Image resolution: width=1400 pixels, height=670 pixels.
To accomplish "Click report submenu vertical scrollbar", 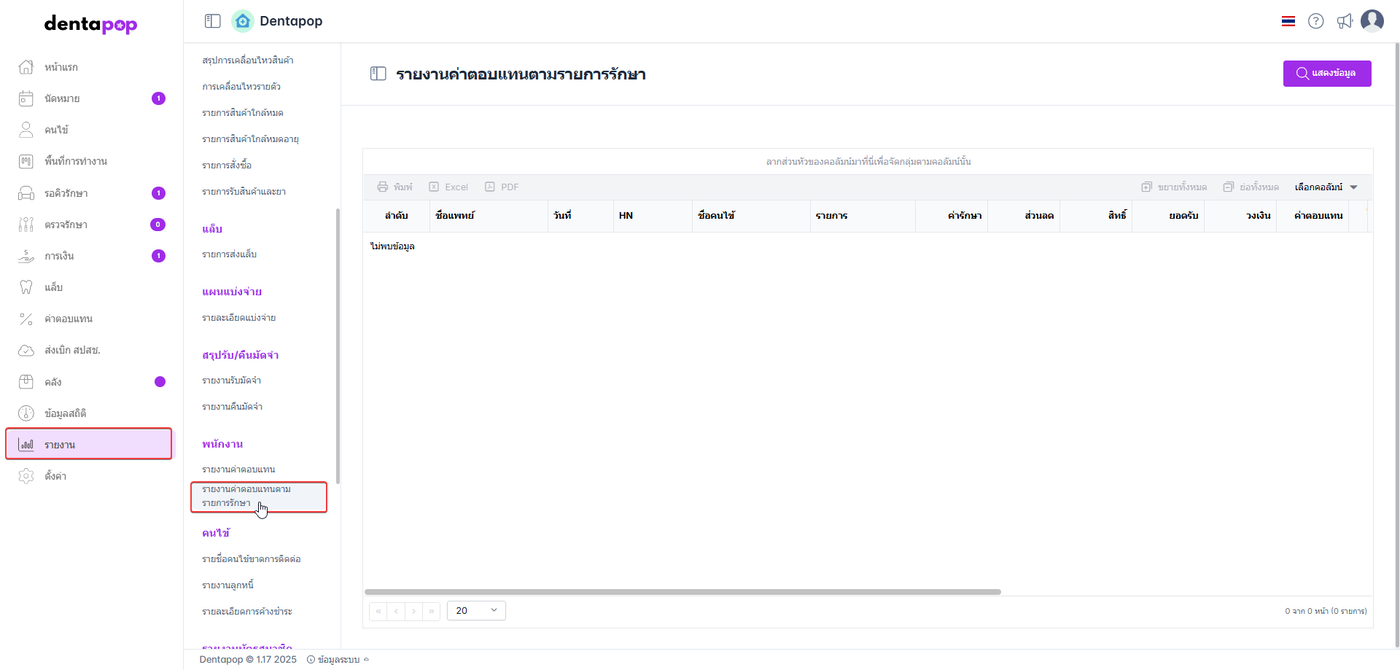I will [x=337, y=346].
